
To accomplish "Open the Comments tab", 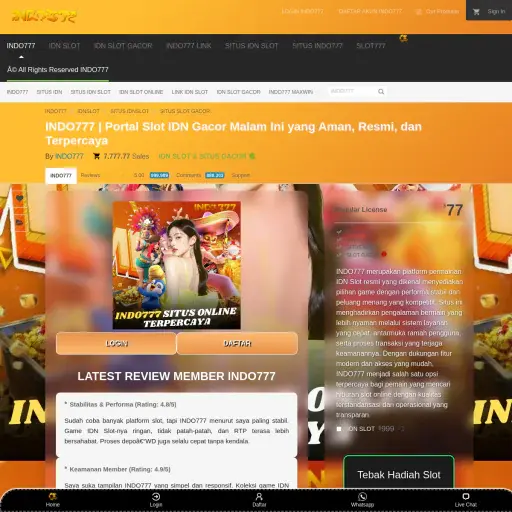I will 188,175.
